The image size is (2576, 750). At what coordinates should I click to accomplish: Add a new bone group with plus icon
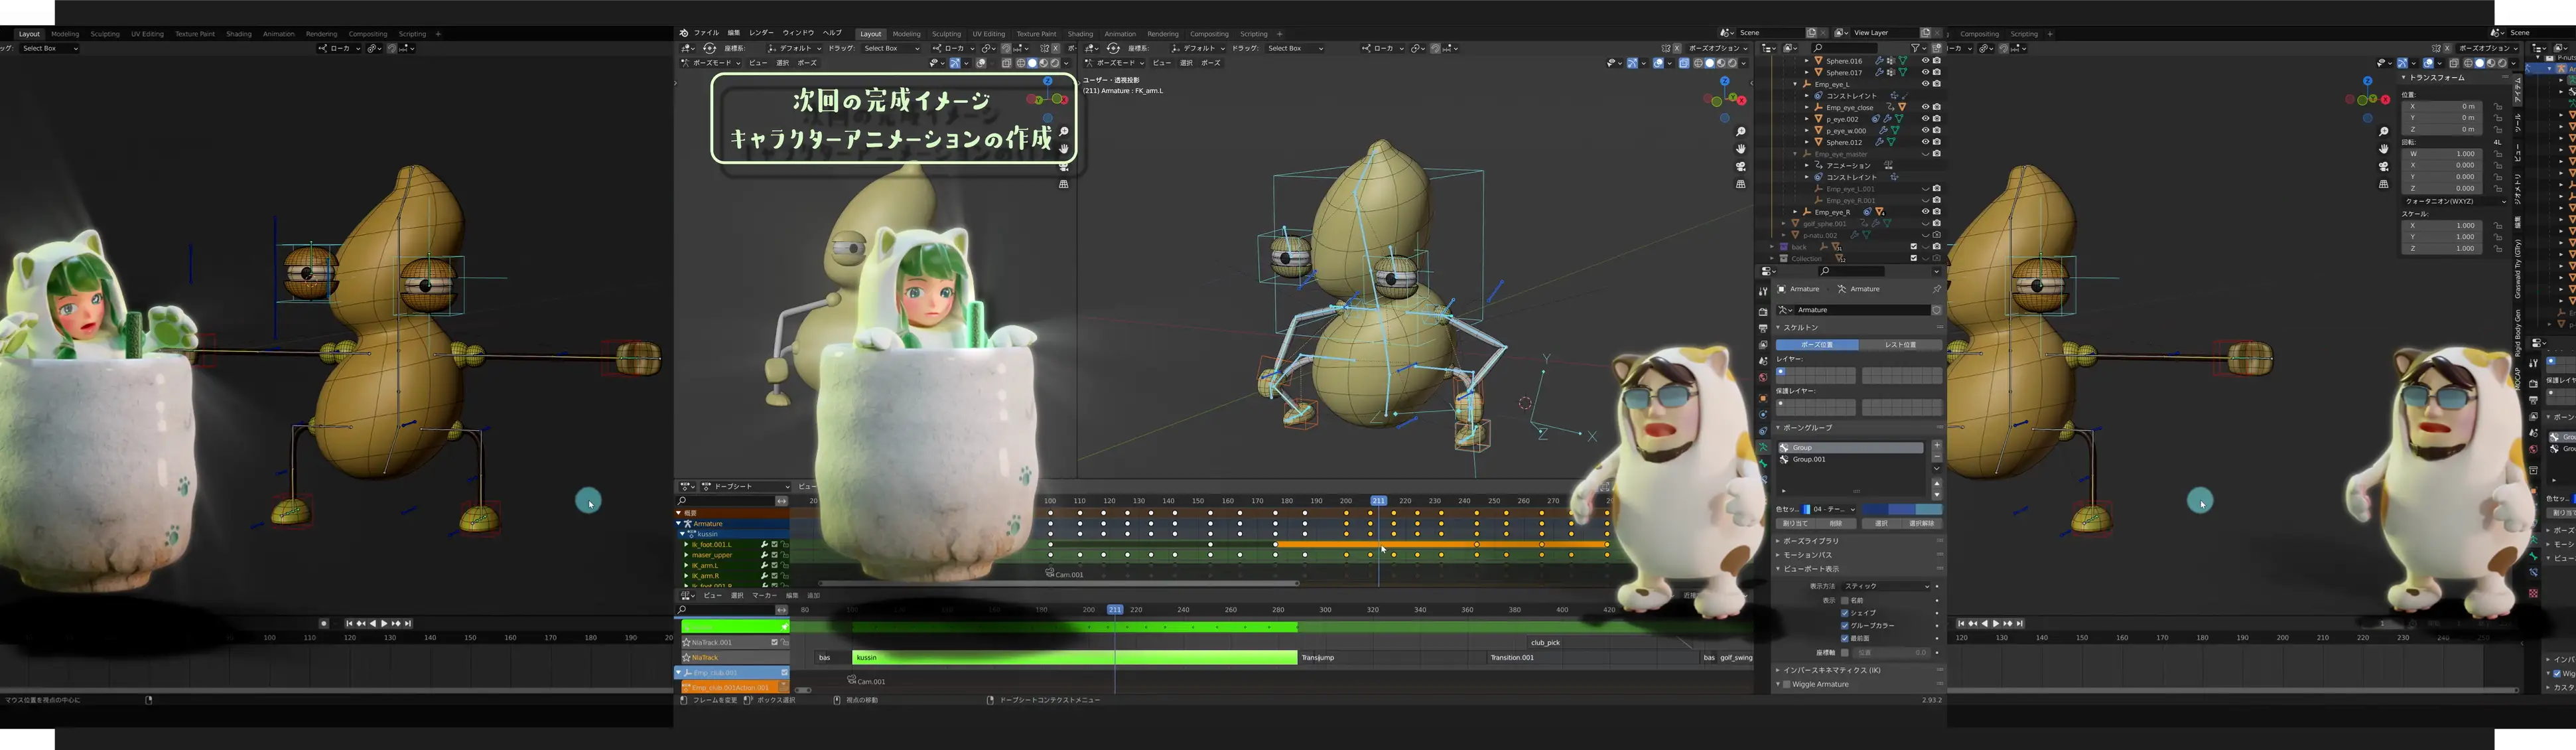(1937, 445)
